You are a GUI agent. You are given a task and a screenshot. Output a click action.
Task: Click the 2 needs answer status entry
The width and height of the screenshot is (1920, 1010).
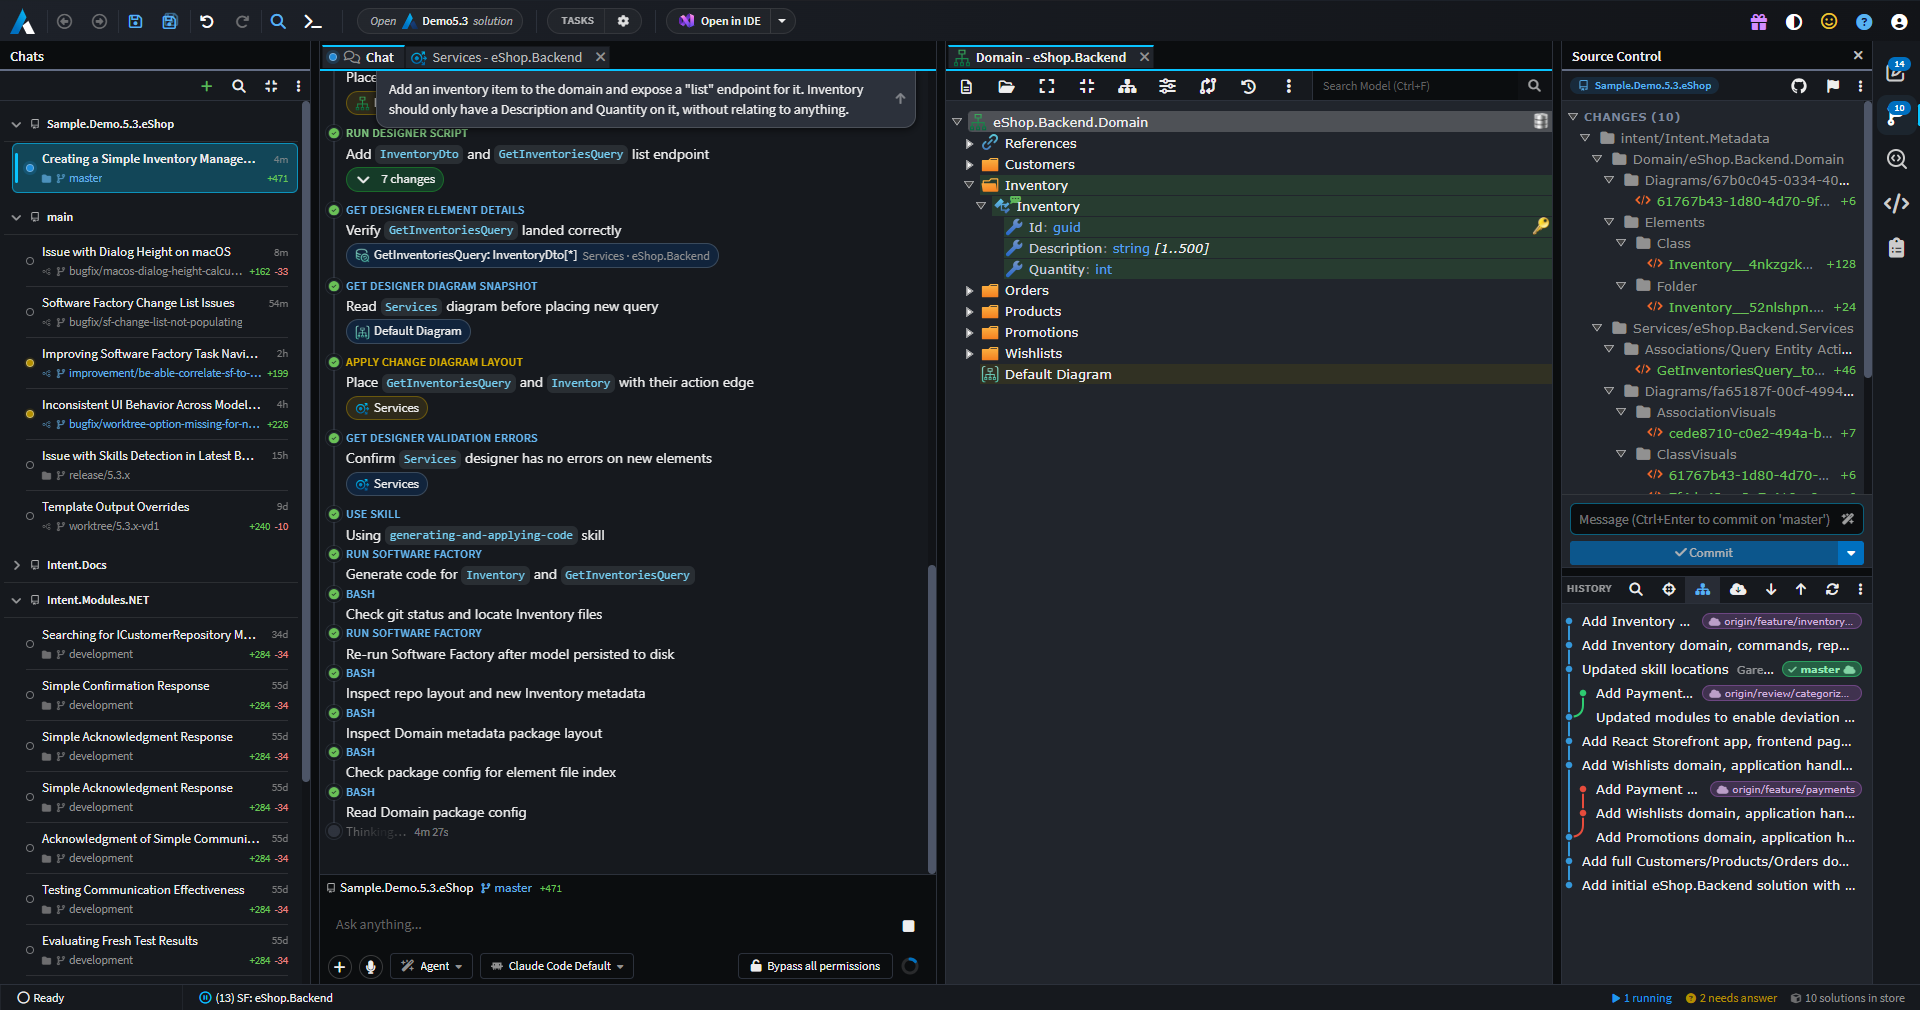[1732, 998]
